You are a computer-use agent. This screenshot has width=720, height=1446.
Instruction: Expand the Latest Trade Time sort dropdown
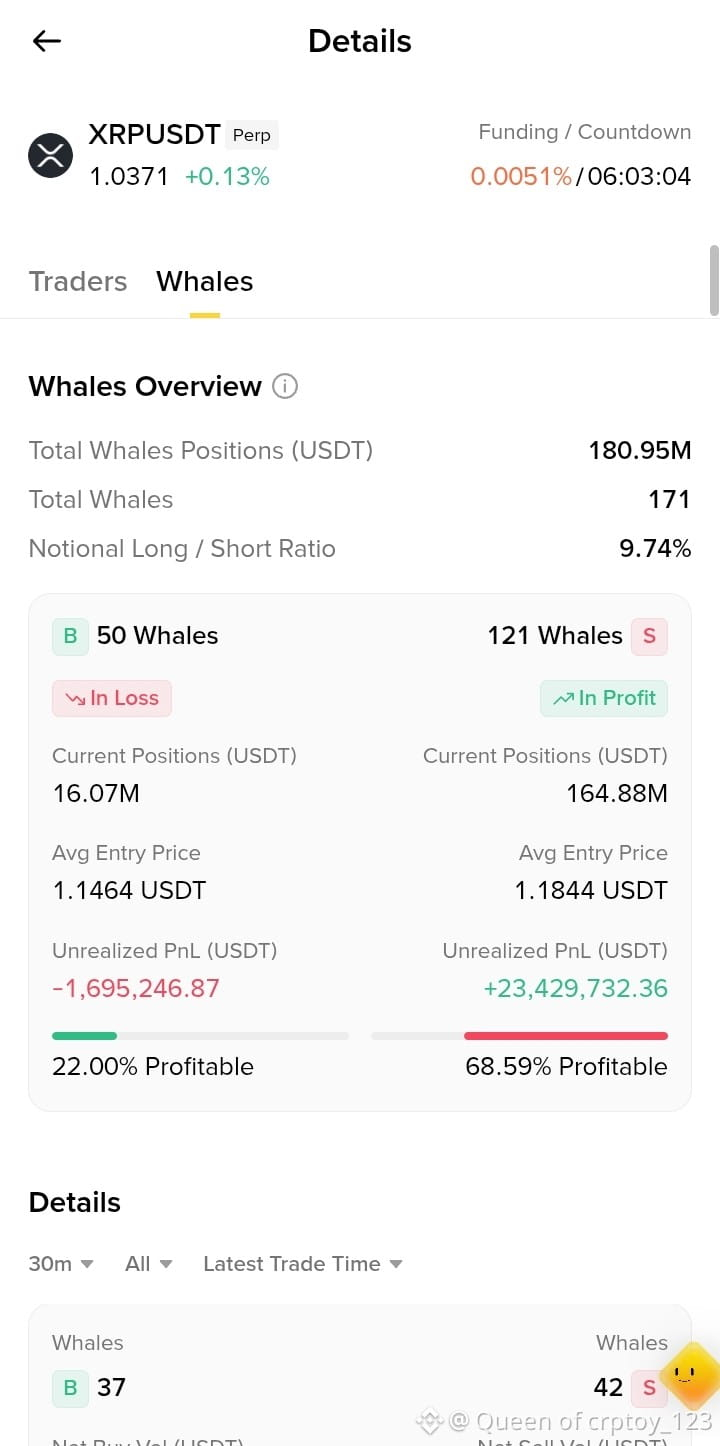pyautogui.click(x=303, y=1264)
